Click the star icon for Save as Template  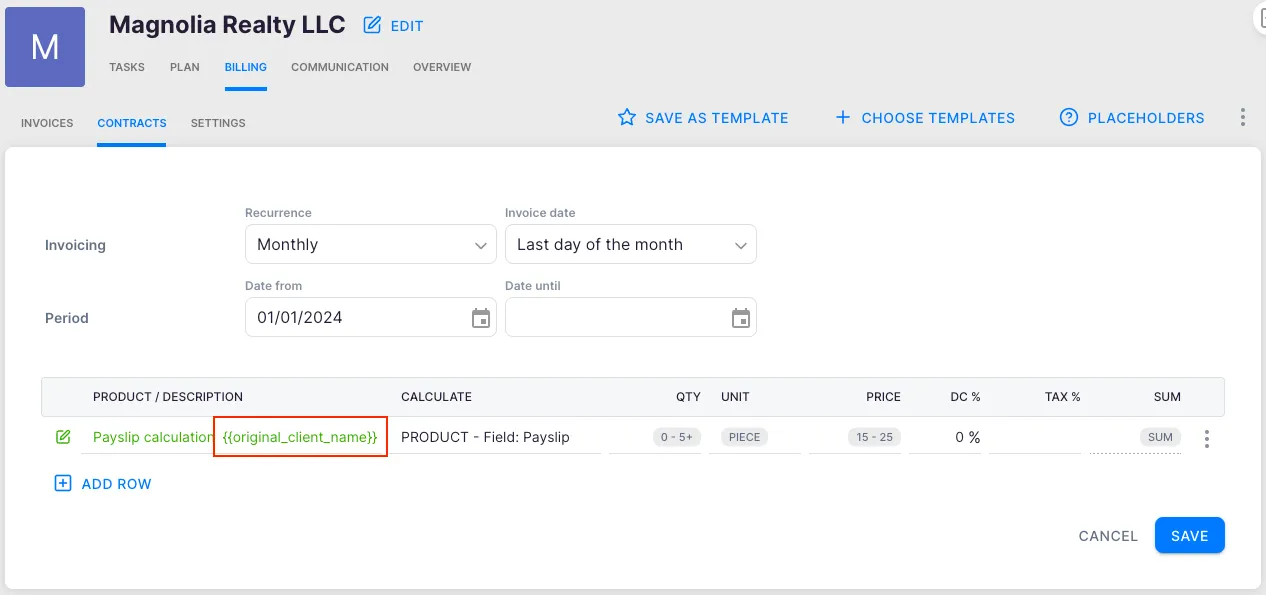click(x=627, y=118)
